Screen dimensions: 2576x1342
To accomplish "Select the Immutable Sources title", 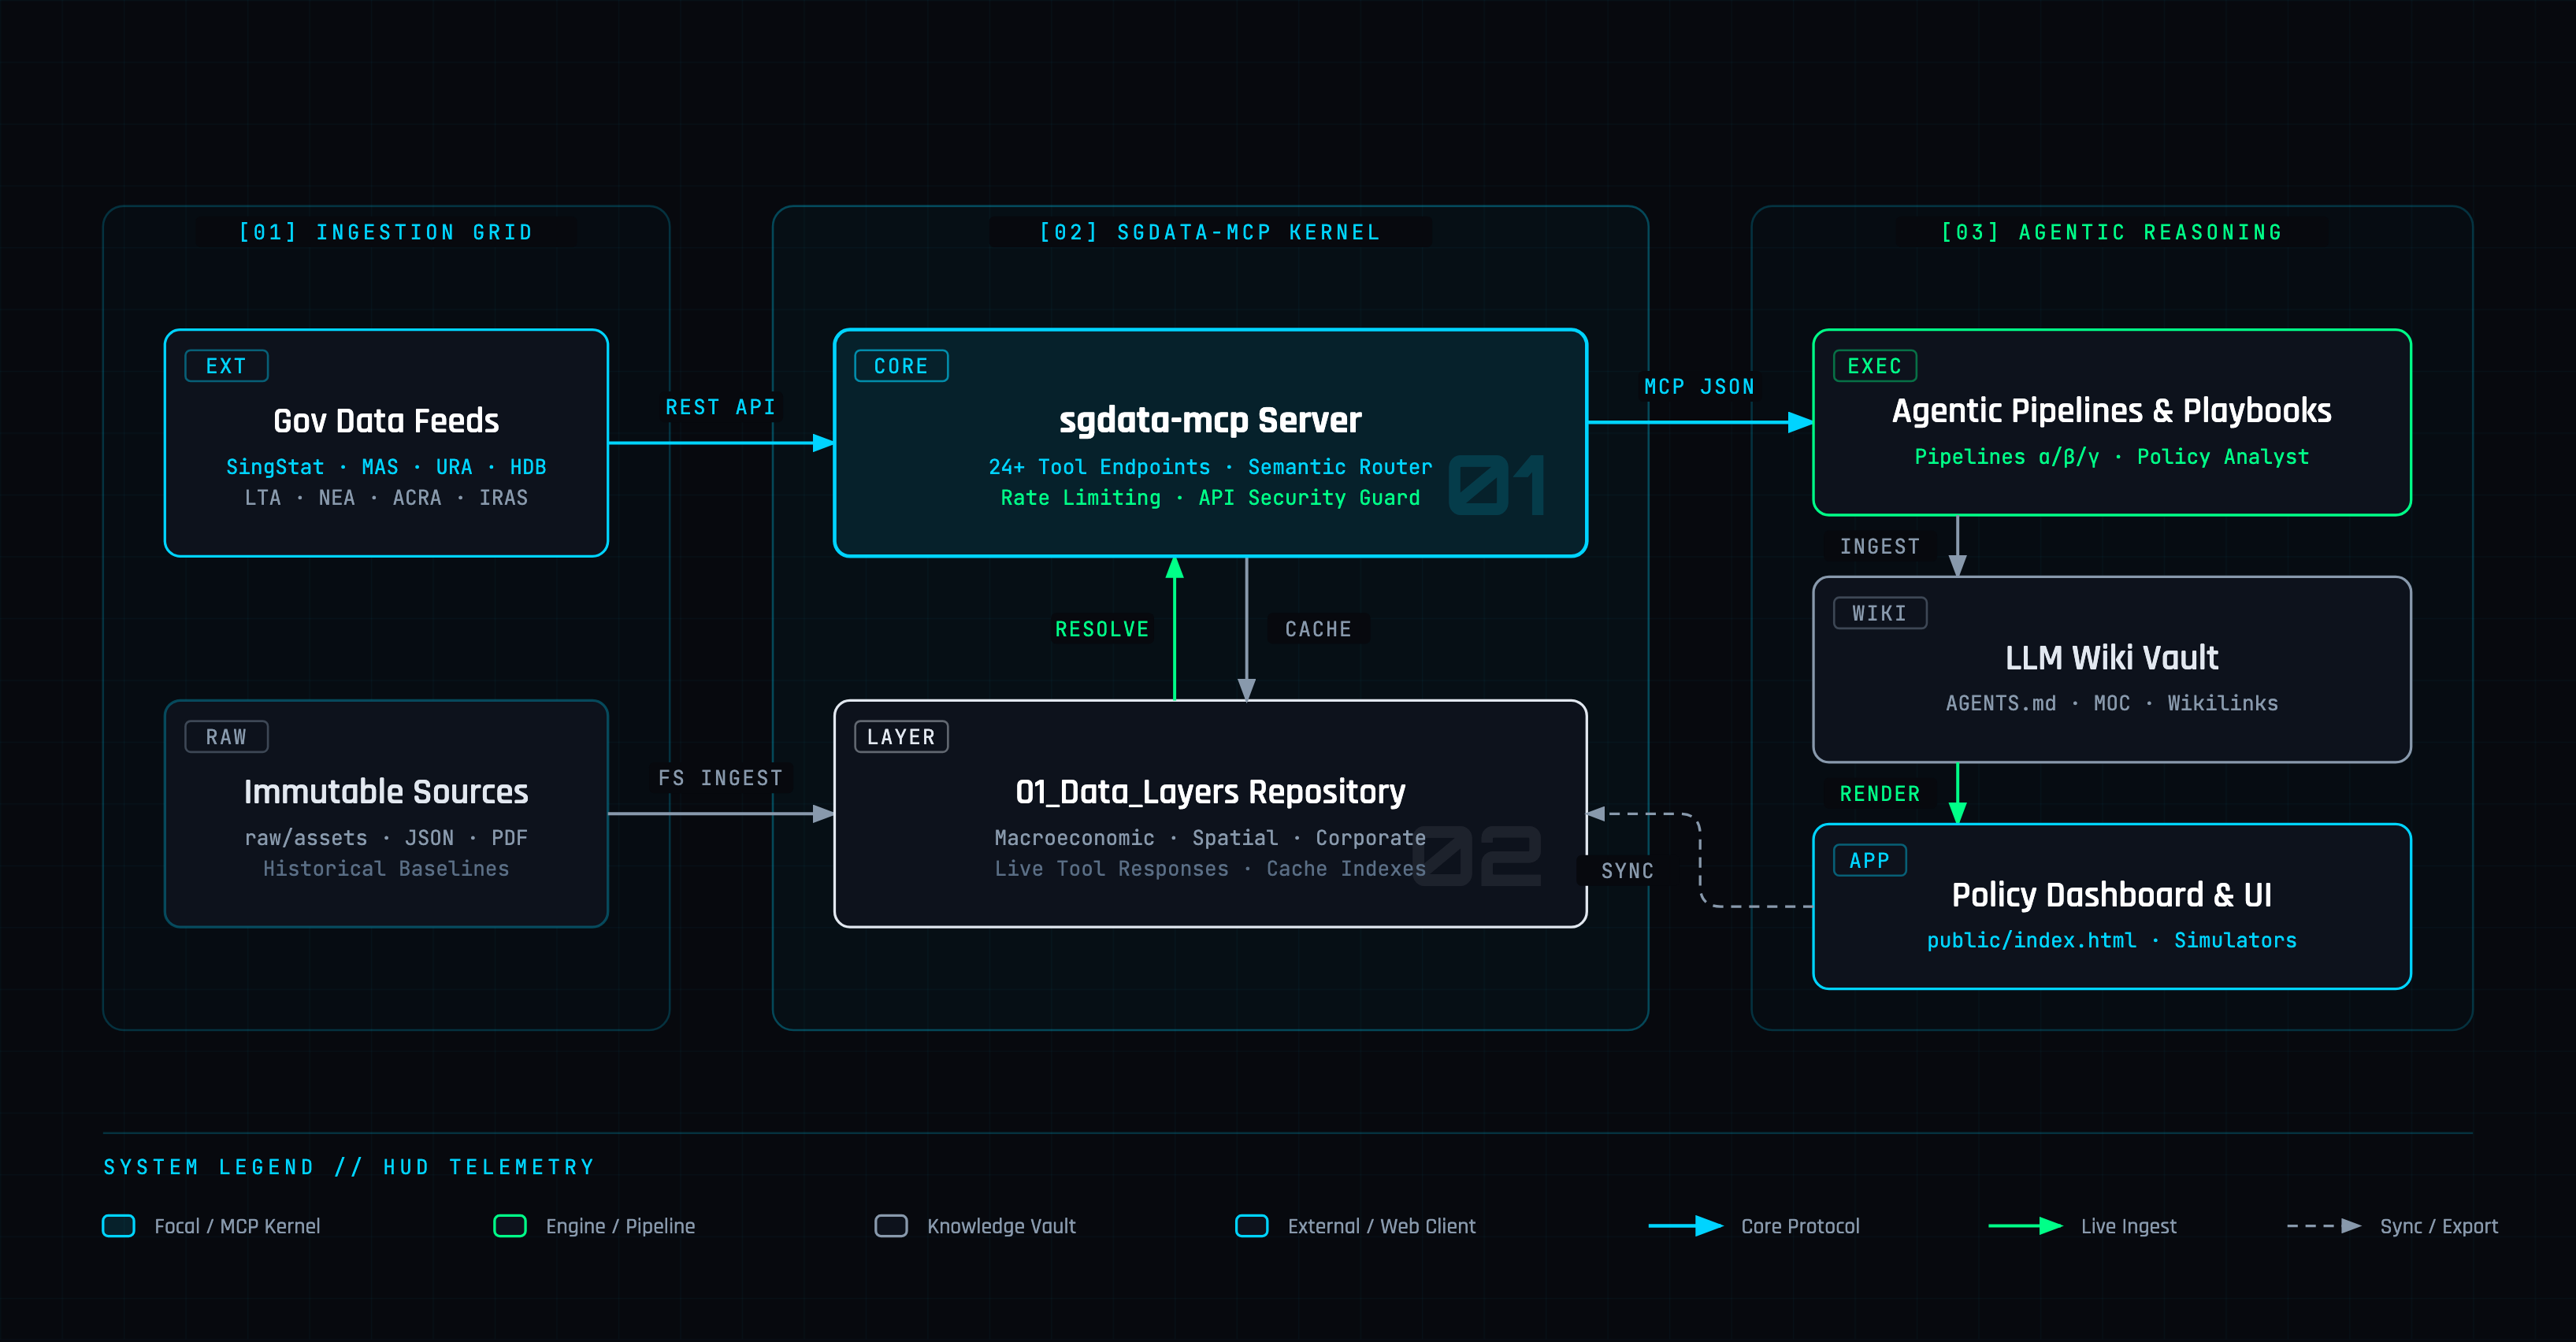I will 386,792.
